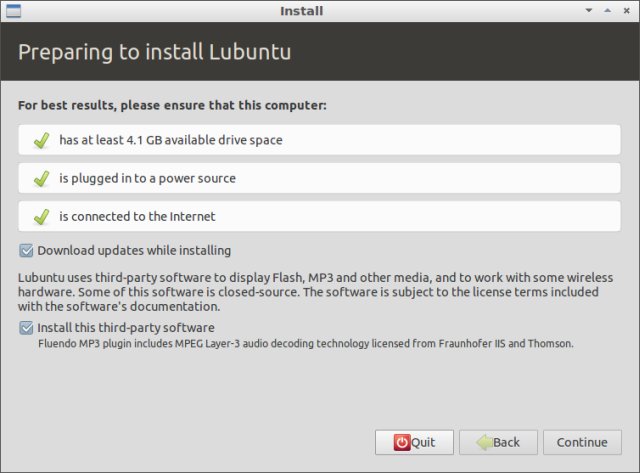The height and width of the screenshot is (473, 640).
Task: Continue to the next install step
Action: click(582, 442)
